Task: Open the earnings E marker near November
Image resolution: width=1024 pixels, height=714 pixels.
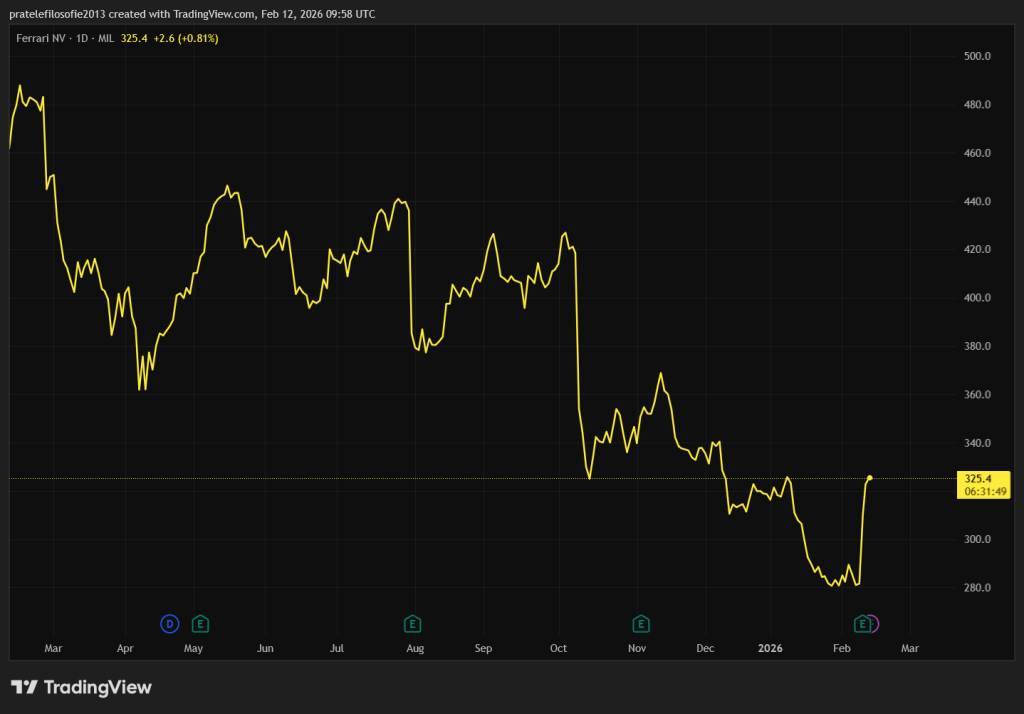Action: pos(640,624)
